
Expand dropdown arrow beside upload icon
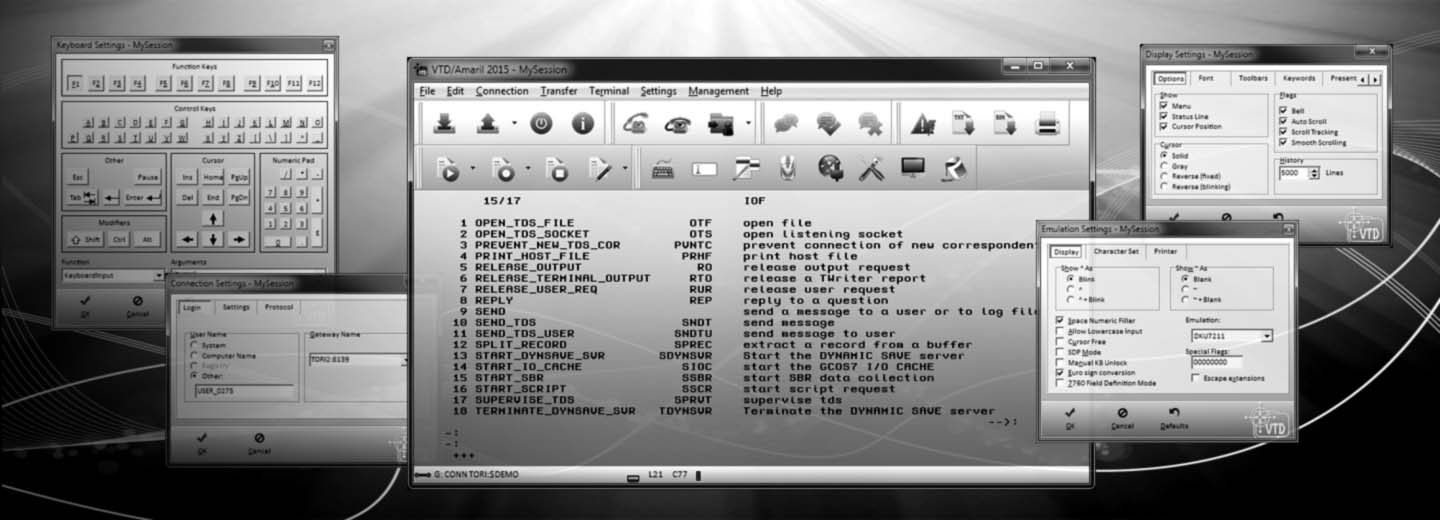tap(514, 125)
